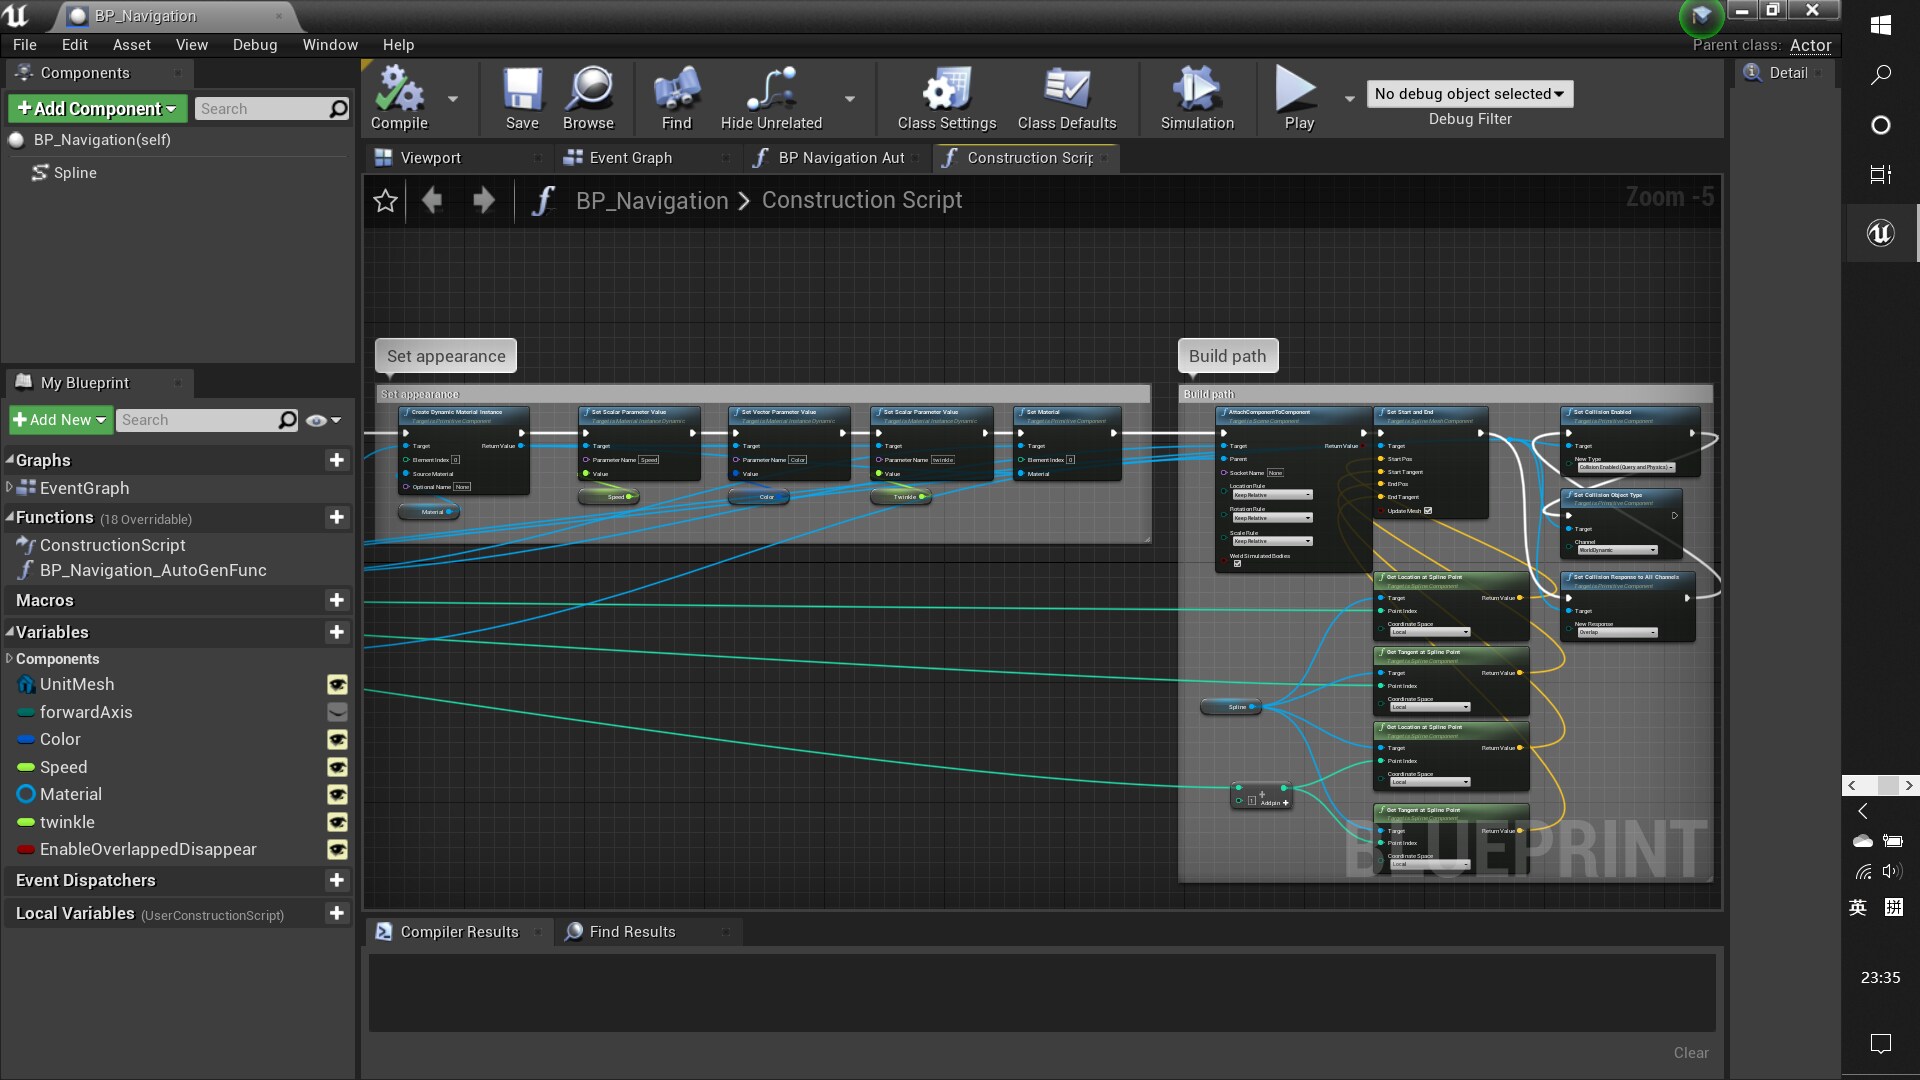Open Find in blueprint tool
Image resolution: width=1920 pixels, height=1080 pixels.
[x=676, y=89]
